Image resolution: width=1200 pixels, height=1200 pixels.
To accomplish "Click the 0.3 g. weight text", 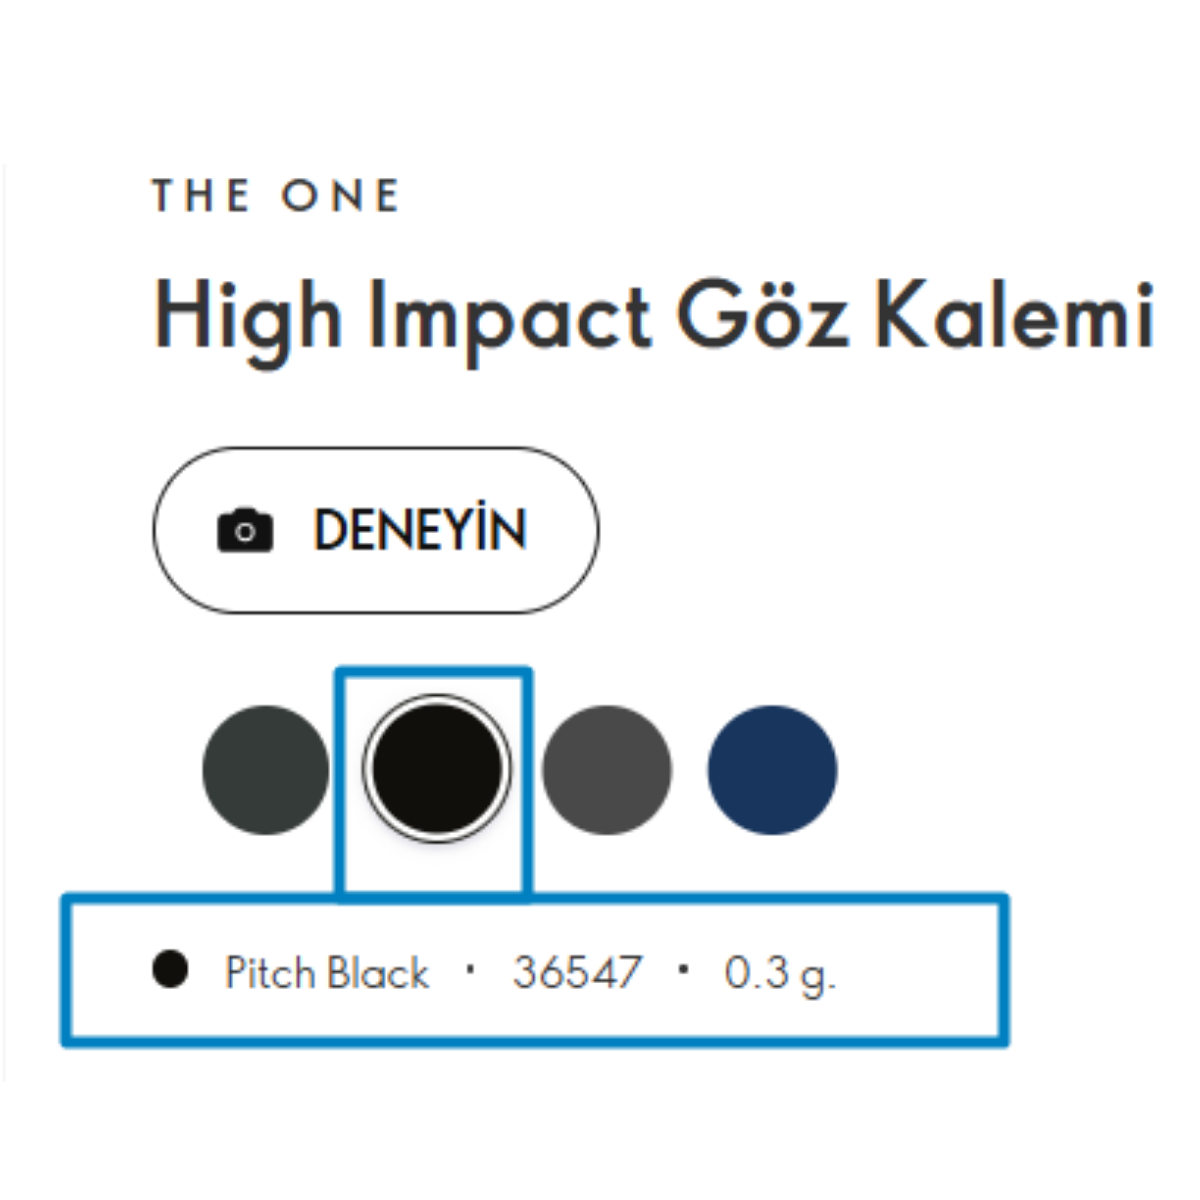I will point(779,973).
